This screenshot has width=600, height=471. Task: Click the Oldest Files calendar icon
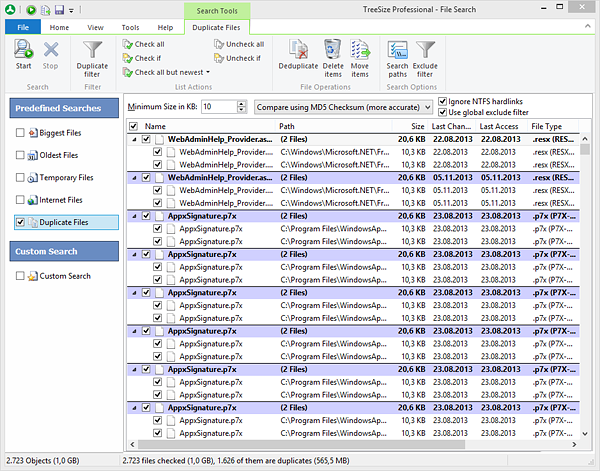[x=32, y=155]
